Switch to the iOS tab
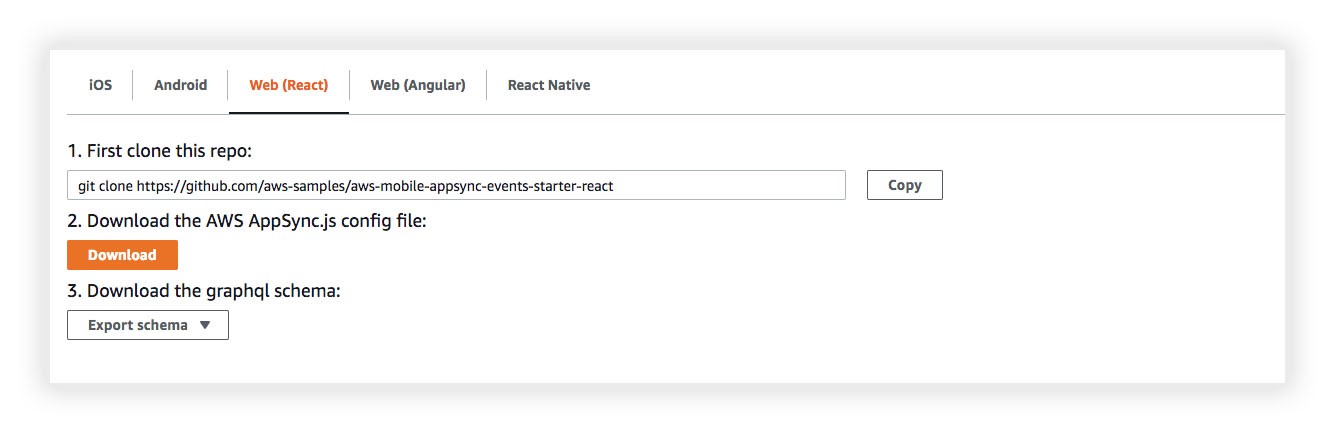Viewport: 1335px width, 433px height. [100, 85]
